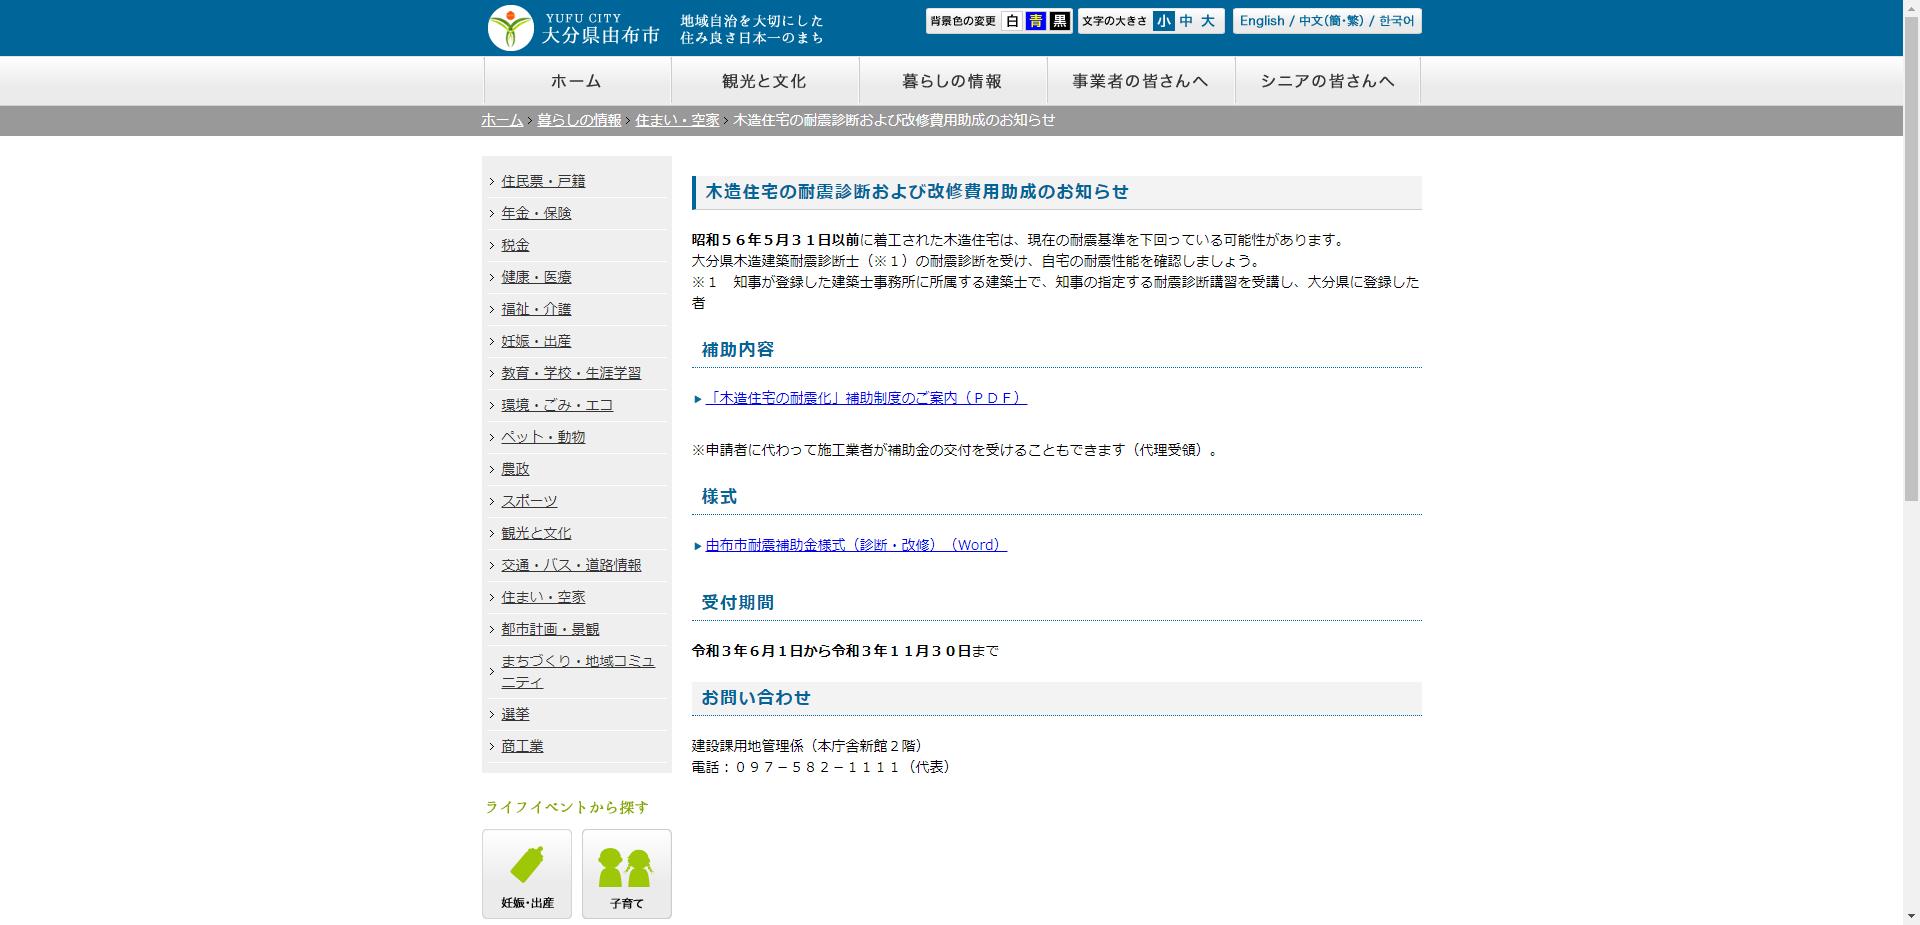
Task: Select the 青 background color swatch
Action: (x=1036, y=20)
